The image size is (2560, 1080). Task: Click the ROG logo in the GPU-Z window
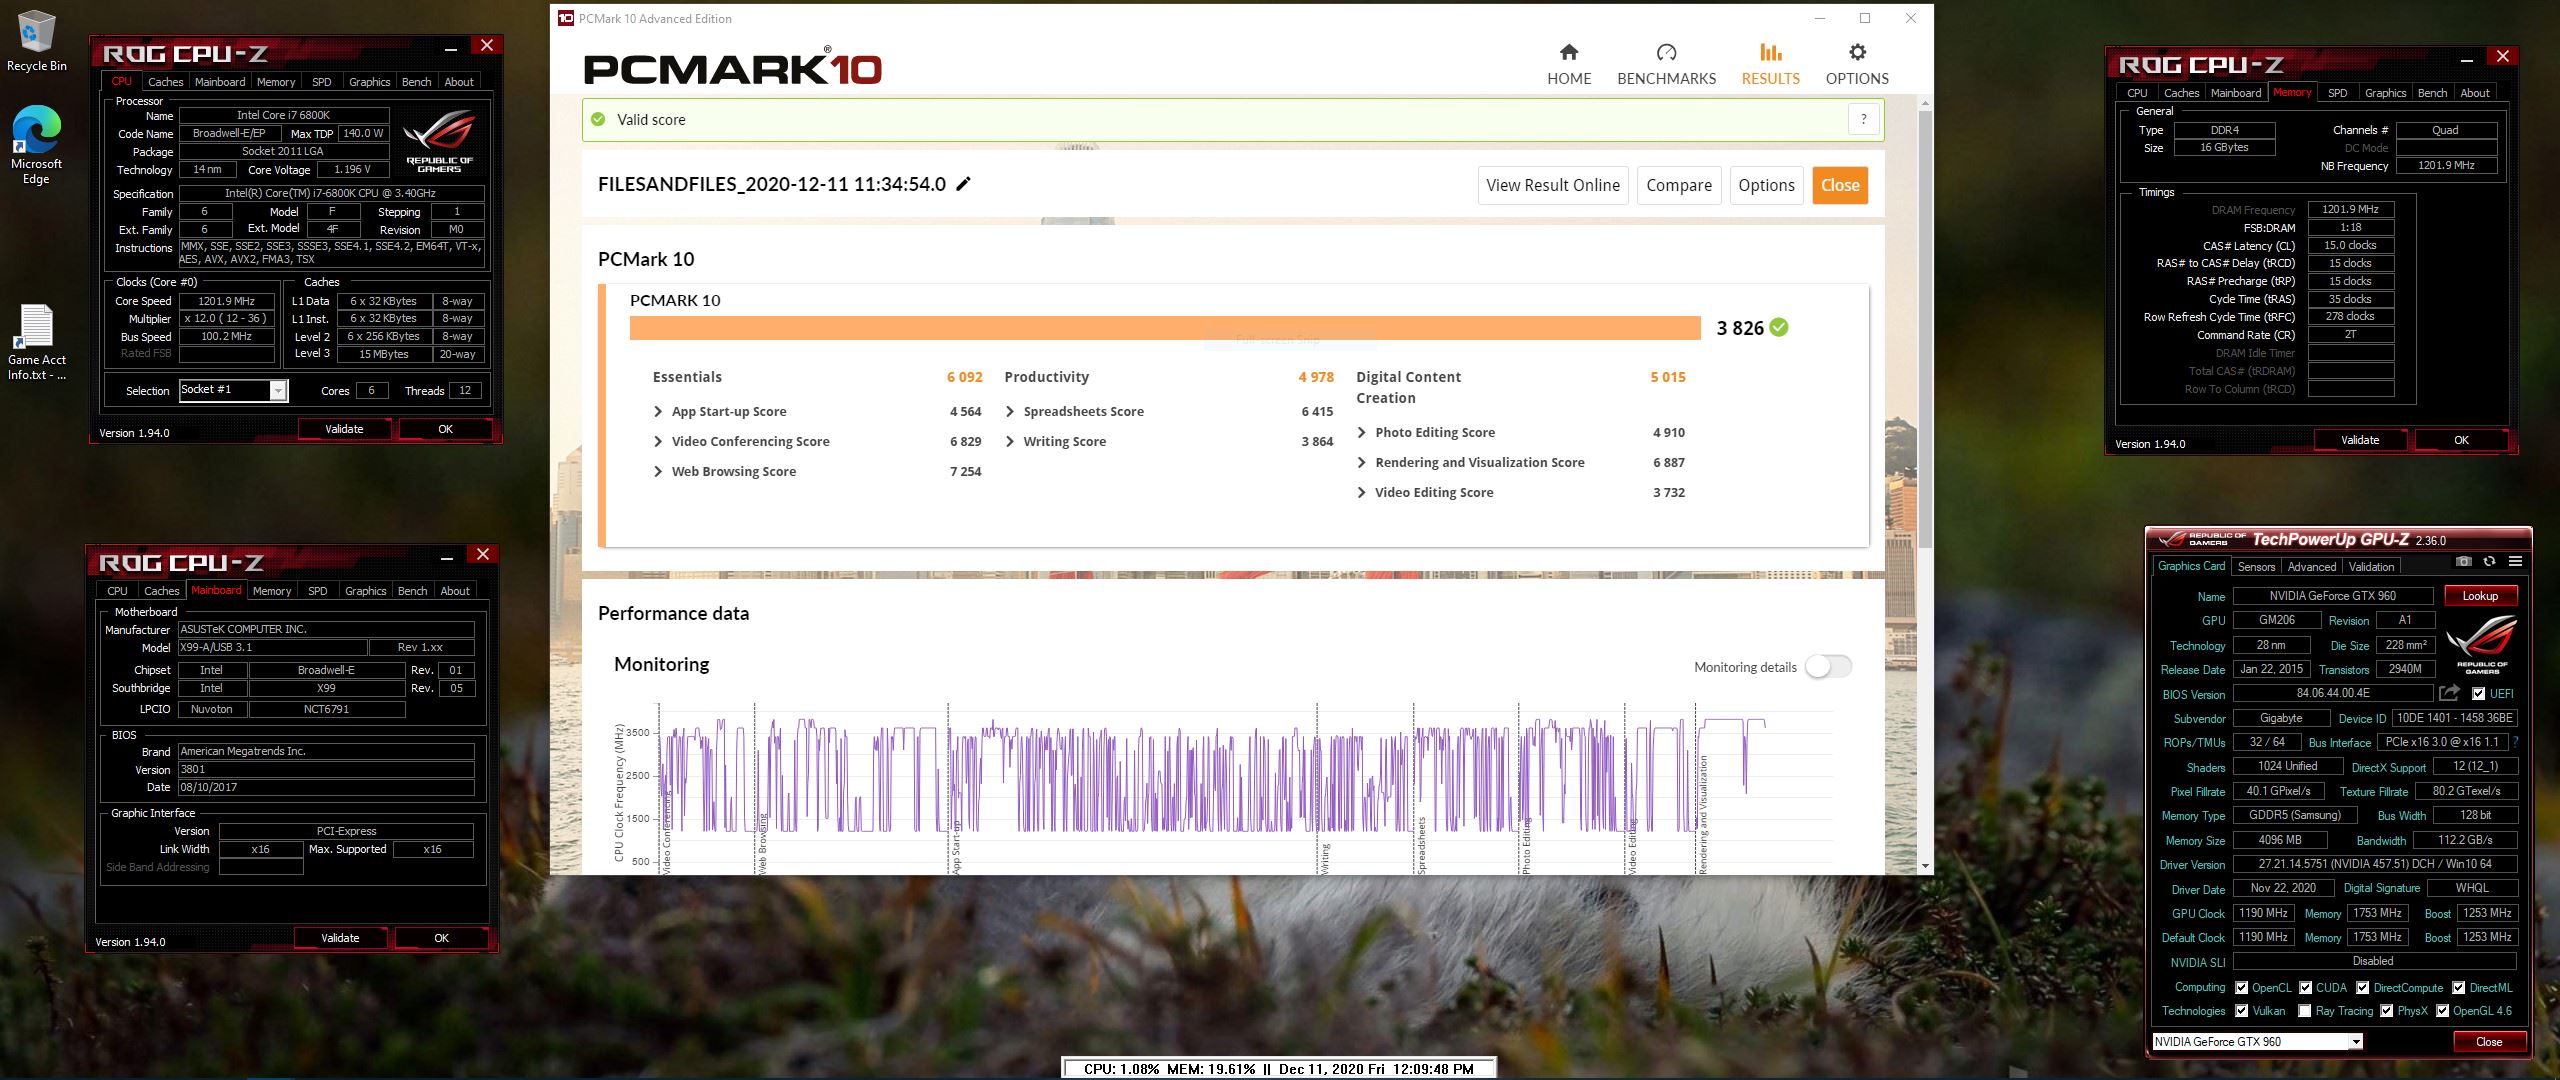tap(2481, 644)
